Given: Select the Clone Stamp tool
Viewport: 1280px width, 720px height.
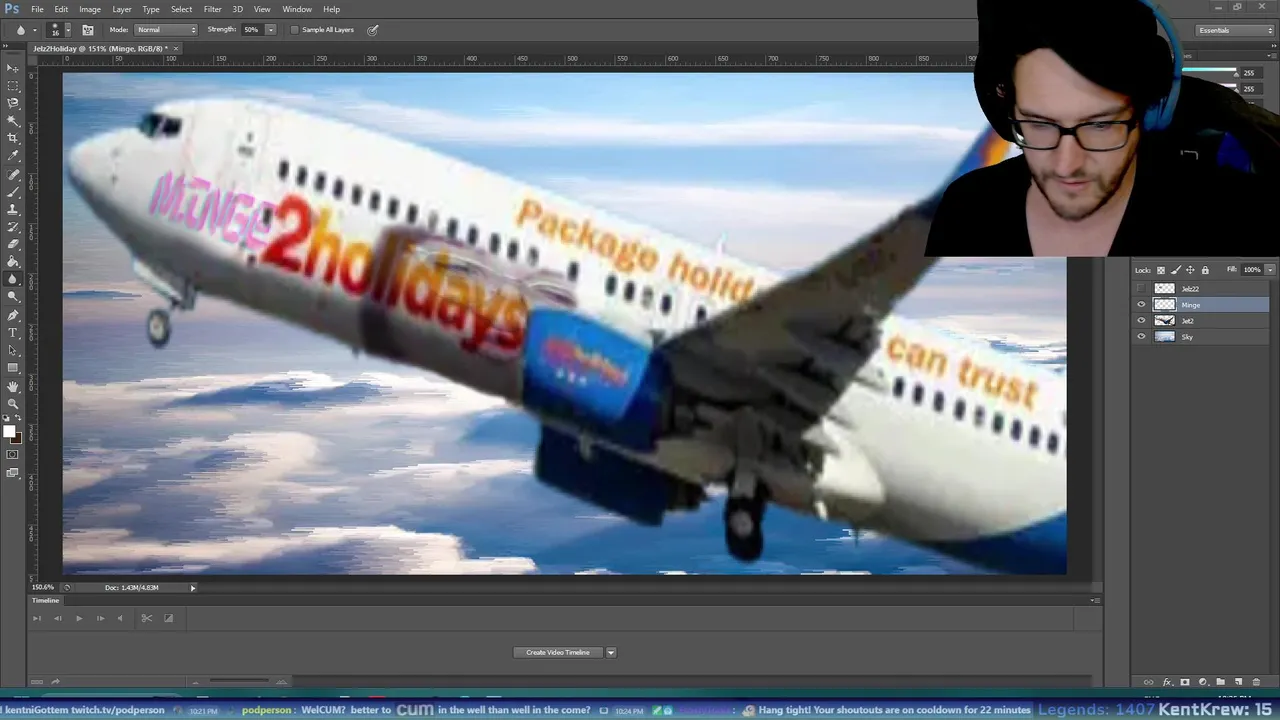Looking at the screenshot, I should 13,209.
